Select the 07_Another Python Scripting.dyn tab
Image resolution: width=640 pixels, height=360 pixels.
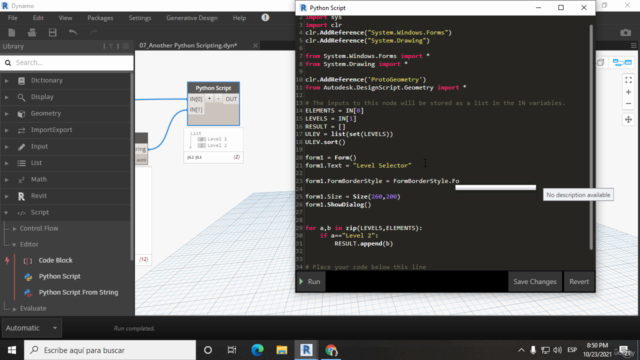188,46
